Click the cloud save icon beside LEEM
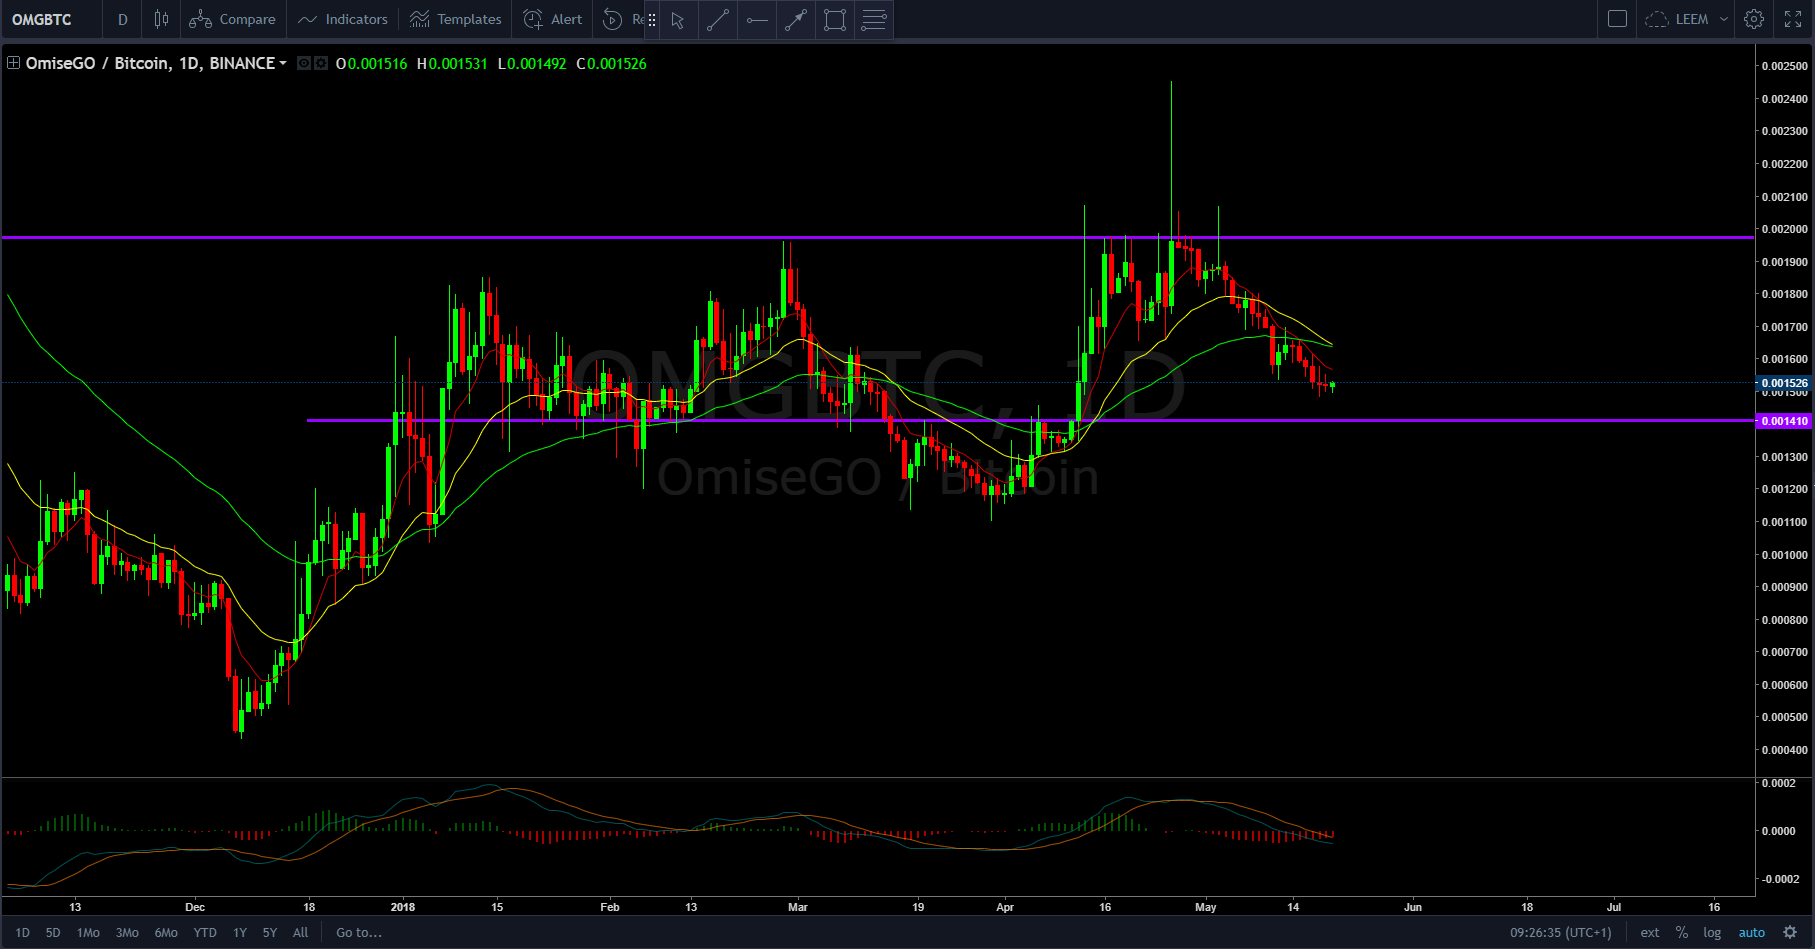 point(1657,19)
